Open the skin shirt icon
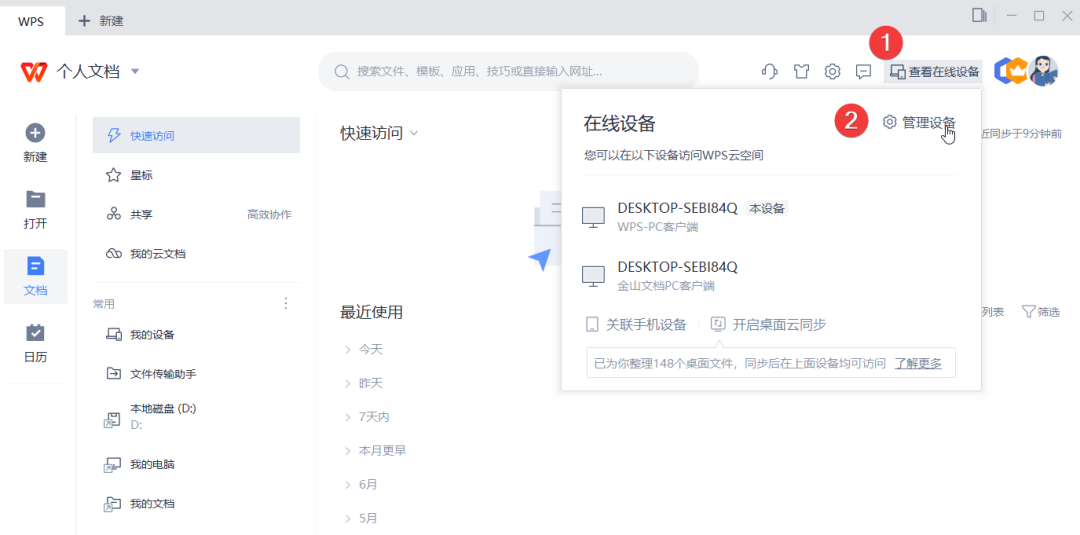 800,71
